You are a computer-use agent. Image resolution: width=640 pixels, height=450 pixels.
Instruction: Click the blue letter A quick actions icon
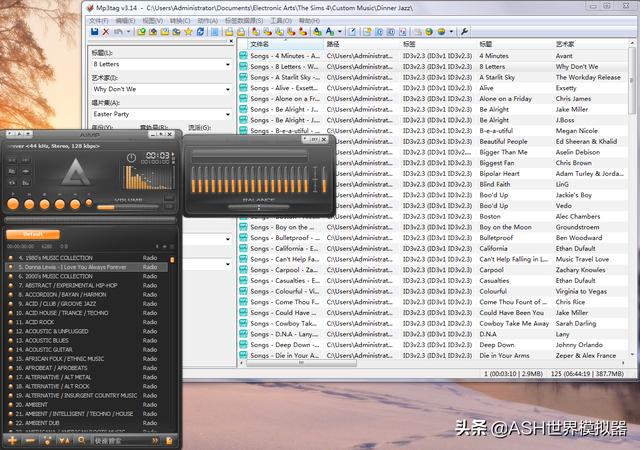click(330, 31)
